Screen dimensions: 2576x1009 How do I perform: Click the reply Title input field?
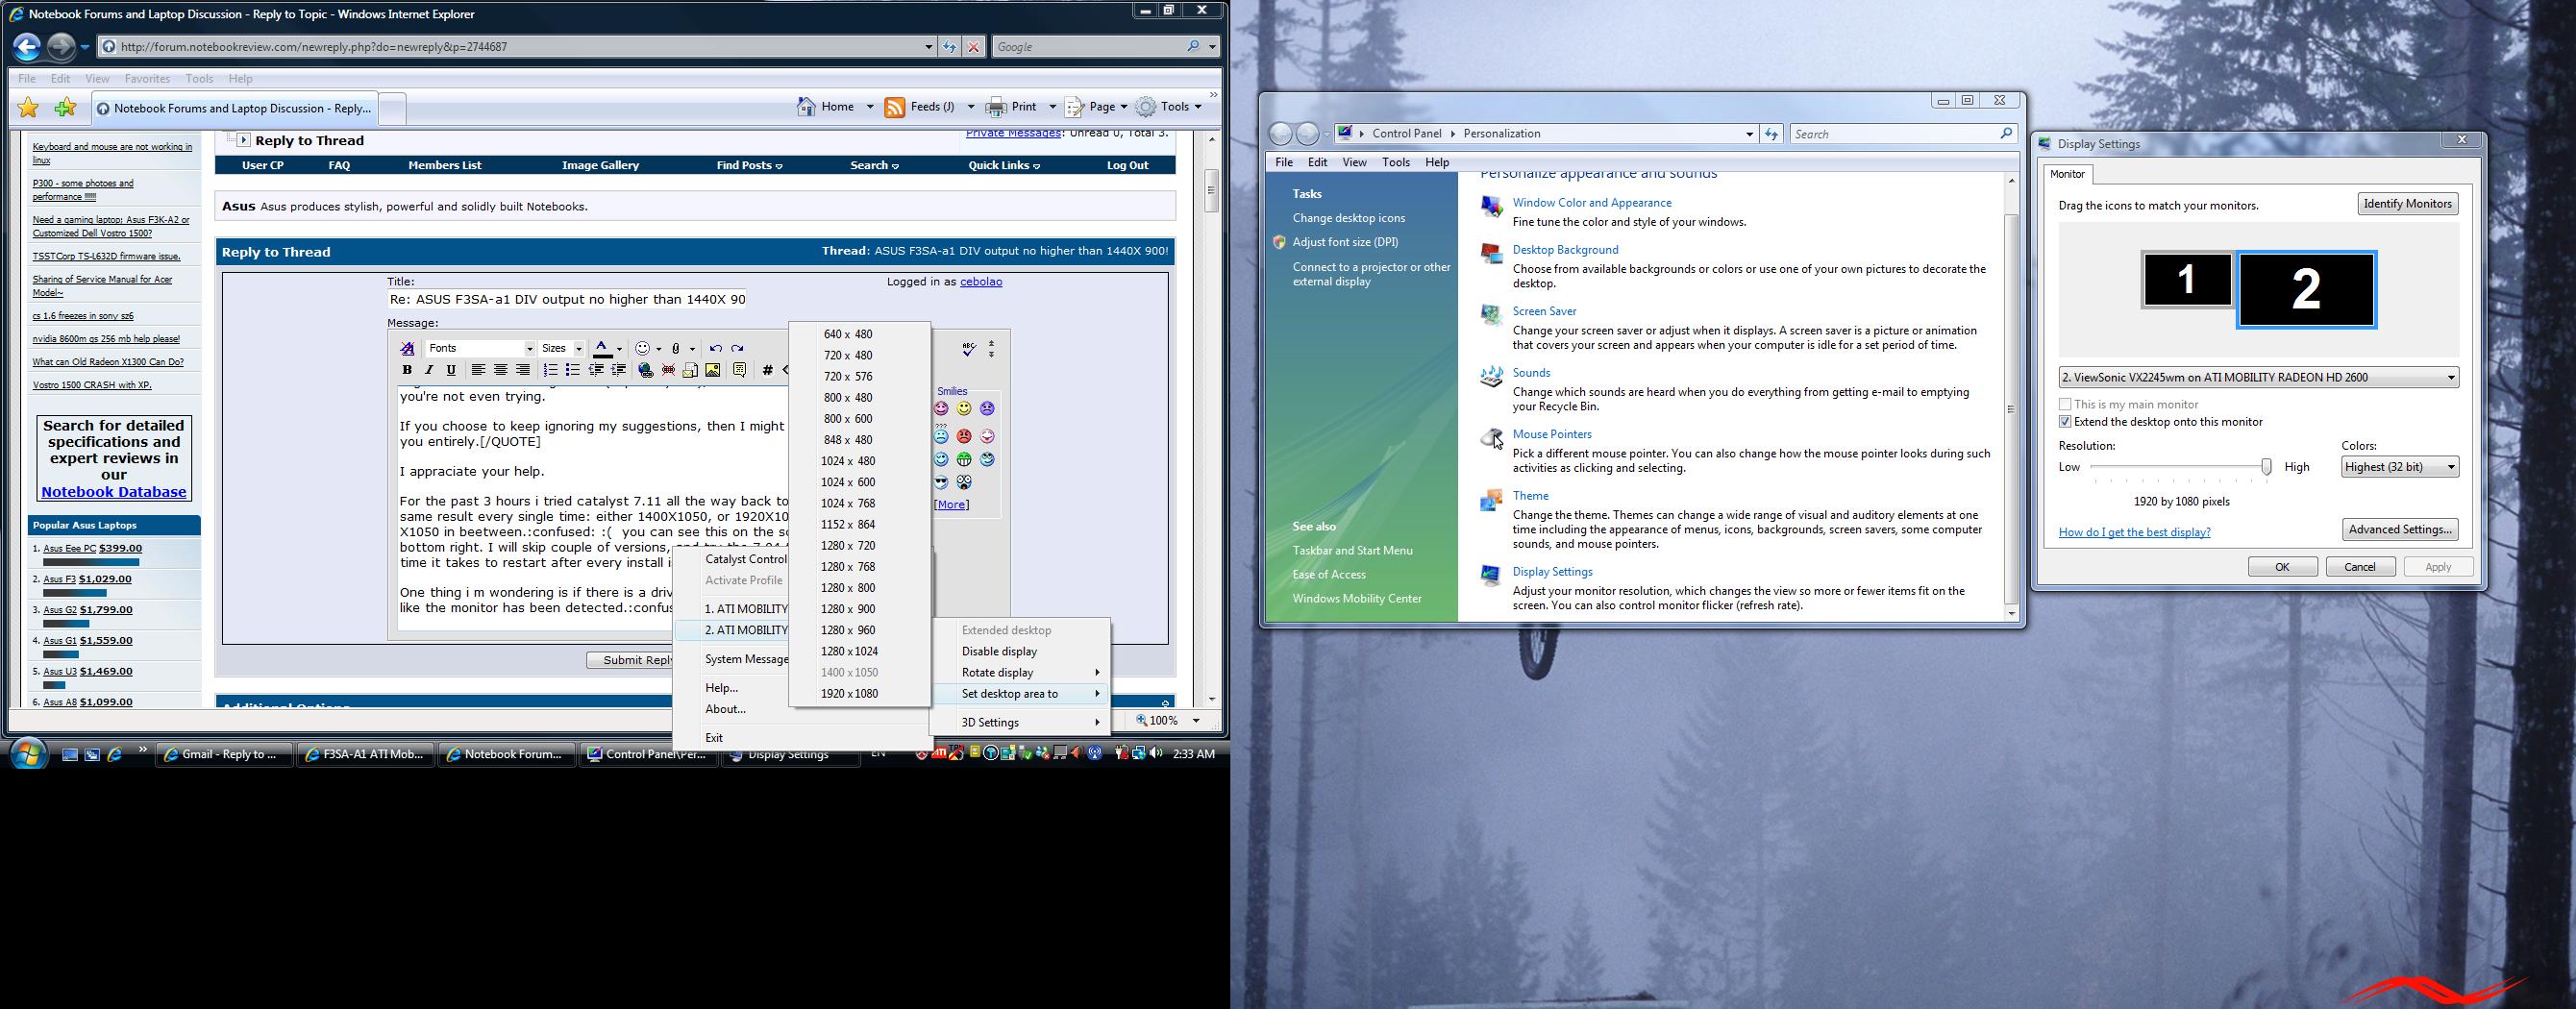tap(567, 299)
